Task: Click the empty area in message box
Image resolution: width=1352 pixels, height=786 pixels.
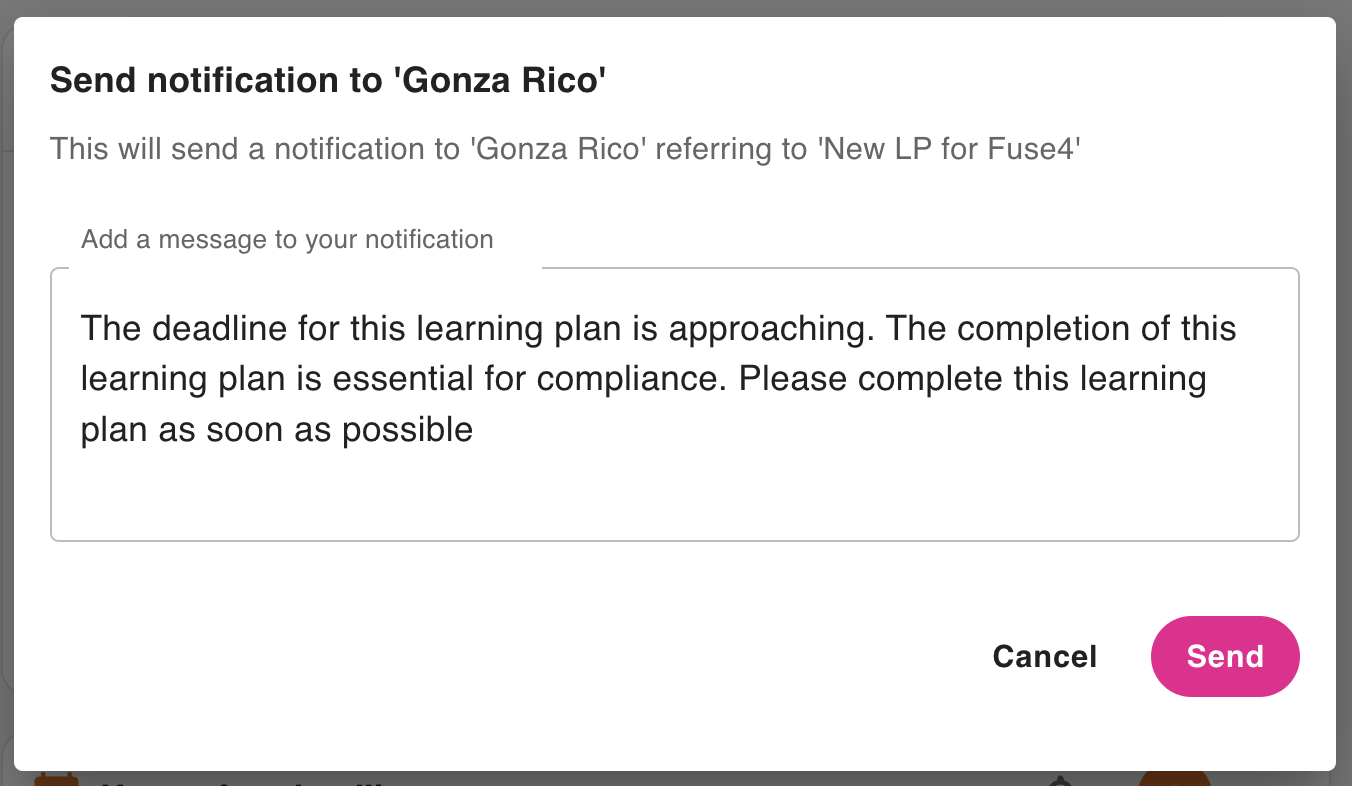Action: coord(675,497)
